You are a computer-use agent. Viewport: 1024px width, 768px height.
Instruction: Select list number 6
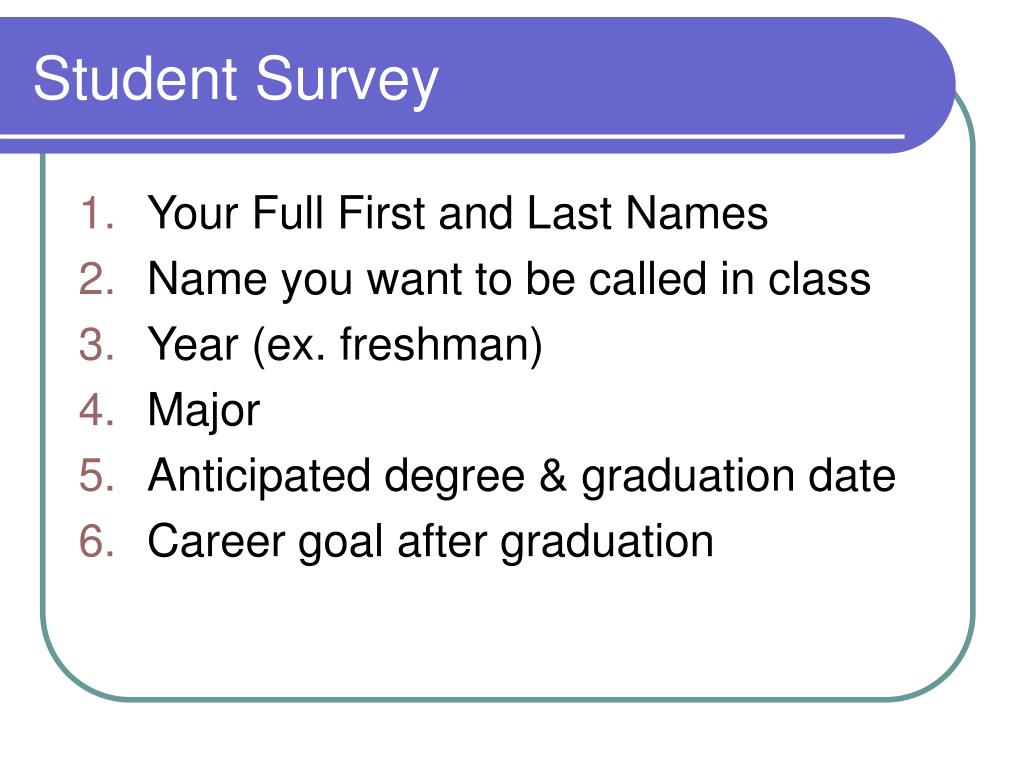click(x=97, y=541)
